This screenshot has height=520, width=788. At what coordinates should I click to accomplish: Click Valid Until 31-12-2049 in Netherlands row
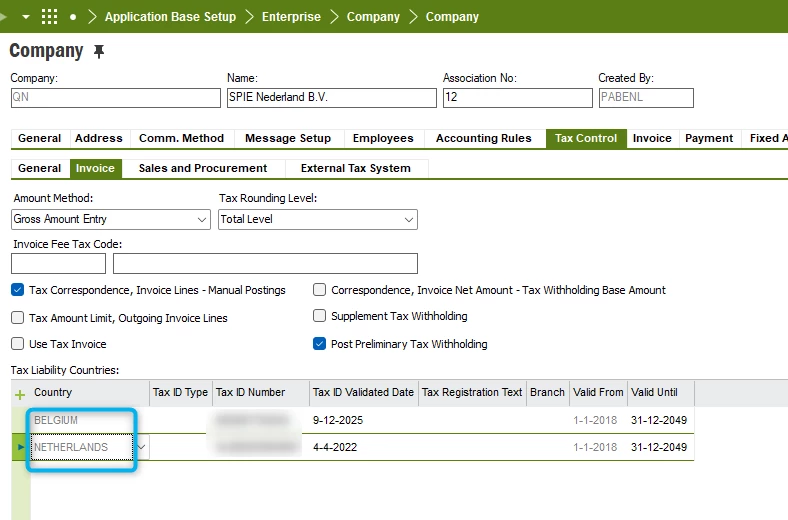click(659, 447)
